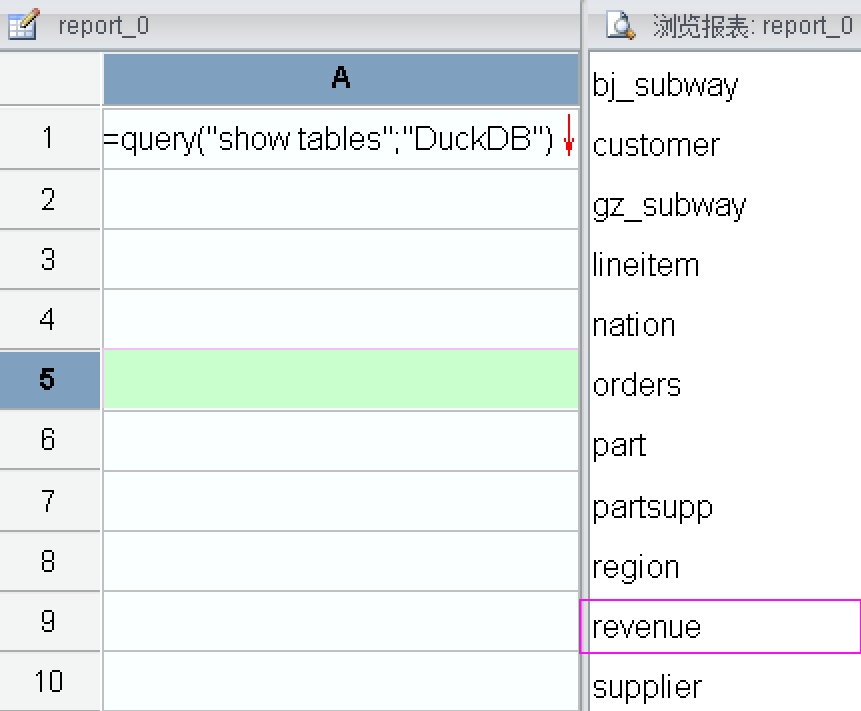The image size is (861, 711).
Task: Click the browse report magnifier icon
Action: [621, 25]
